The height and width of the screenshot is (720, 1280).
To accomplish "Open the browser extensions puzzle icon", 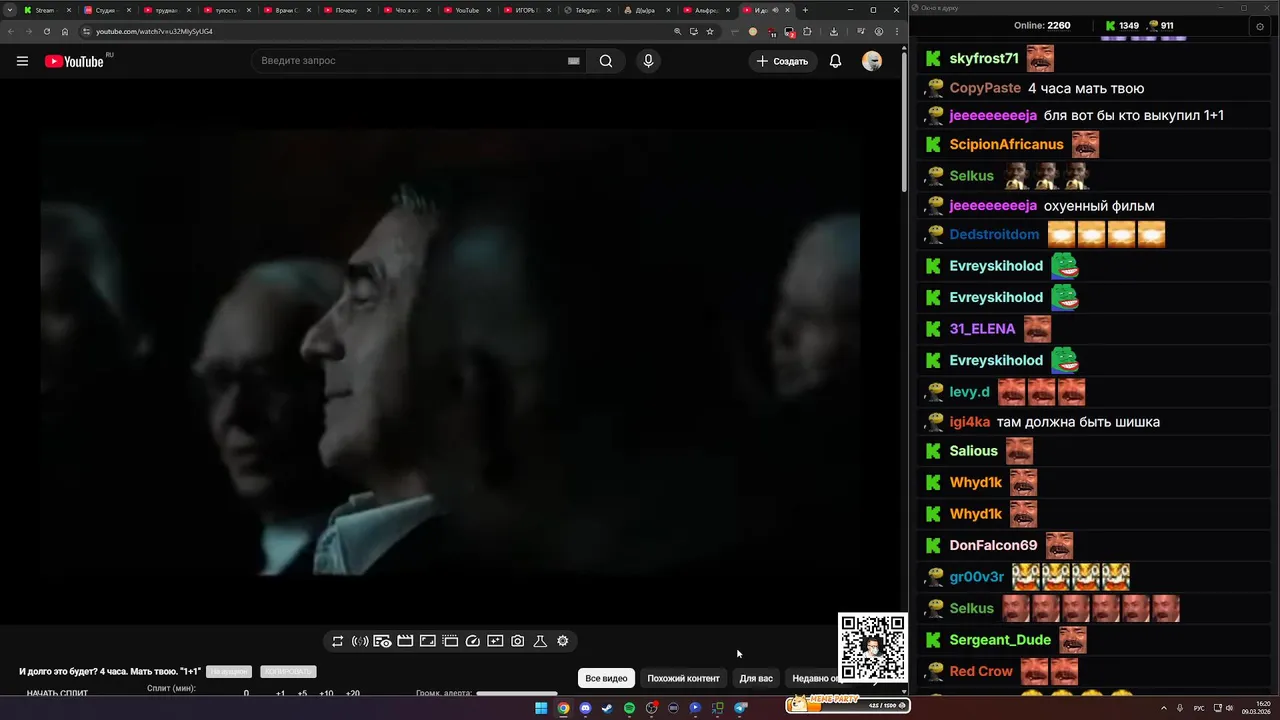I will point(808,31).
